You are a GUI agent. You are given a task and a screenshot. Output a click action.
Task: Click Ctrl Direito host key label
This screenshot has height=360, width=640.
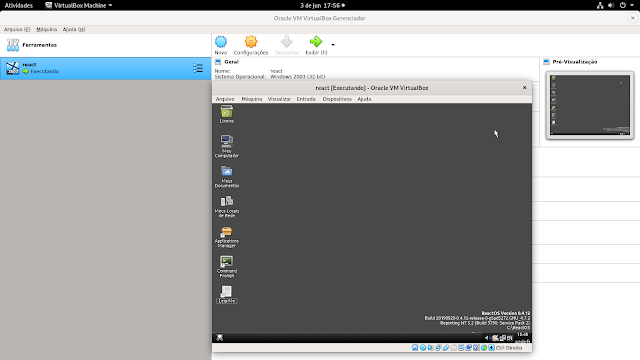509,348
